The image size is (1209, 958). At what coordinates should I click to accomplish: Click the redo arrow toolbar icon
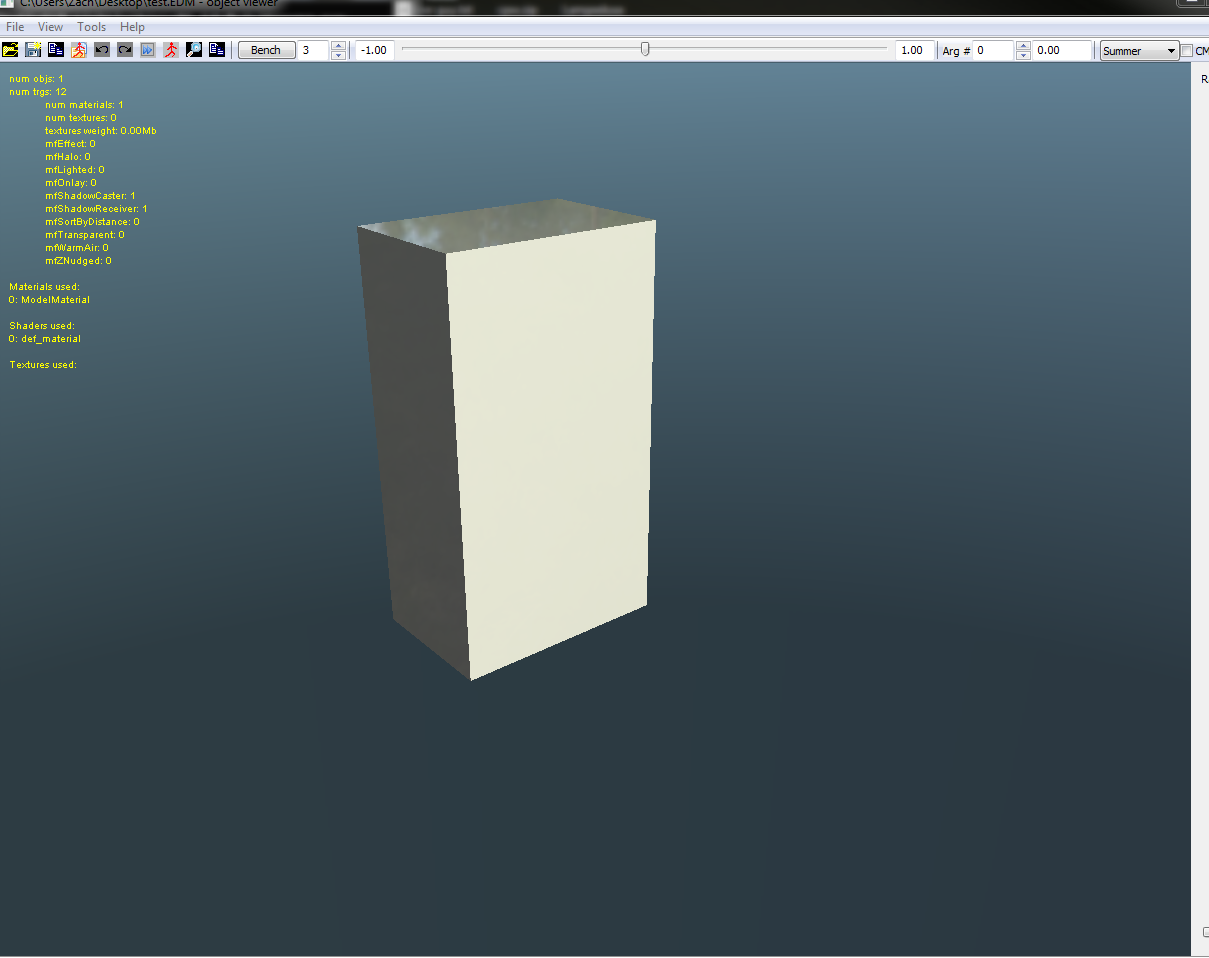(x=125, y=50)
